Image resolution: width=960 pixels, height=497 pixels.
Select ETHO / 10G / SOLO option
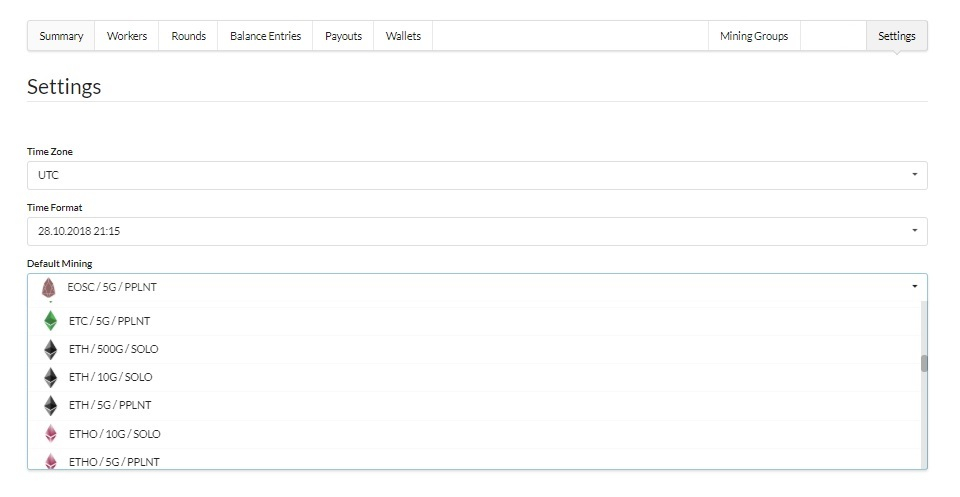(x=474, y=435)
